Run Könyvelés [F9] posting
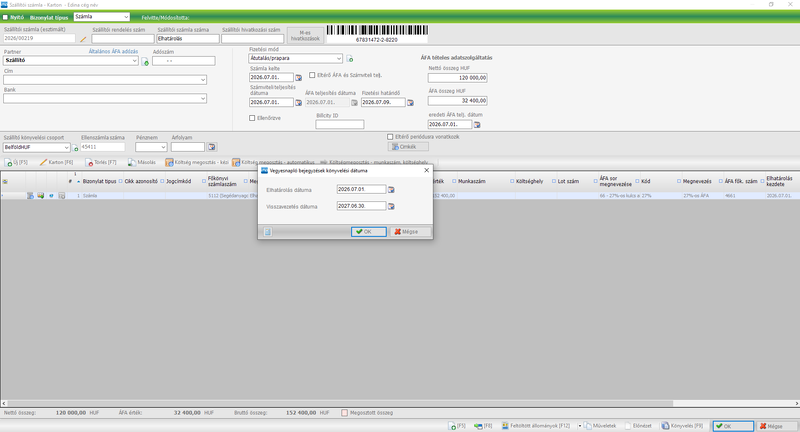This screenshot has height=432, width=800. pos(682,426)
